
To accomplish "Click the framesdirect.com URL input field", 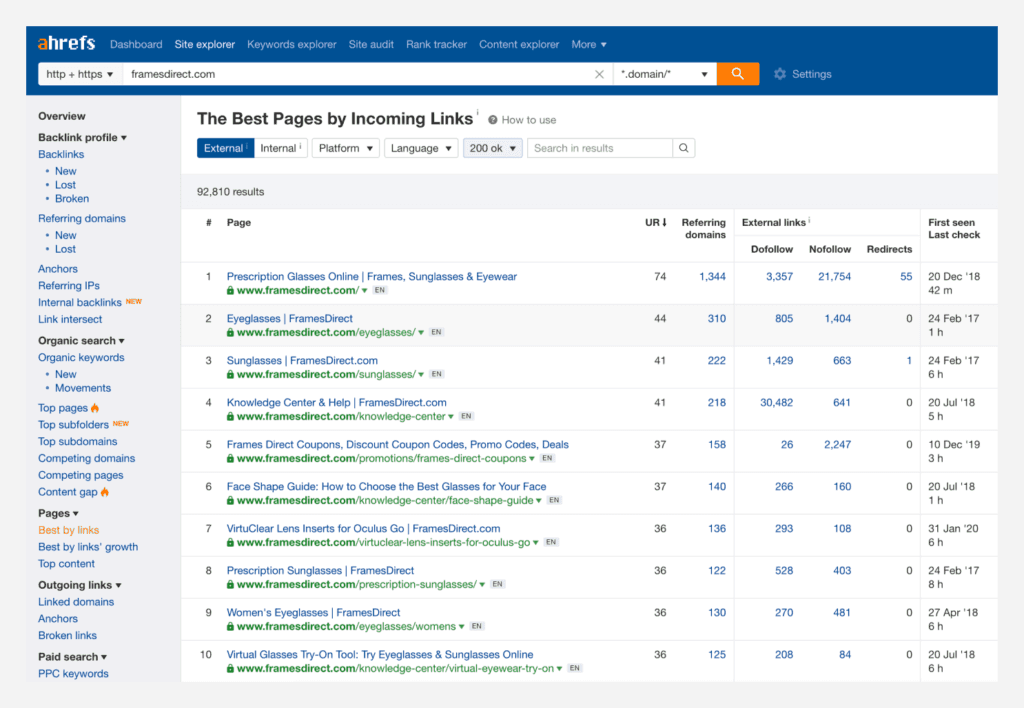I will [x=358, y=74].
